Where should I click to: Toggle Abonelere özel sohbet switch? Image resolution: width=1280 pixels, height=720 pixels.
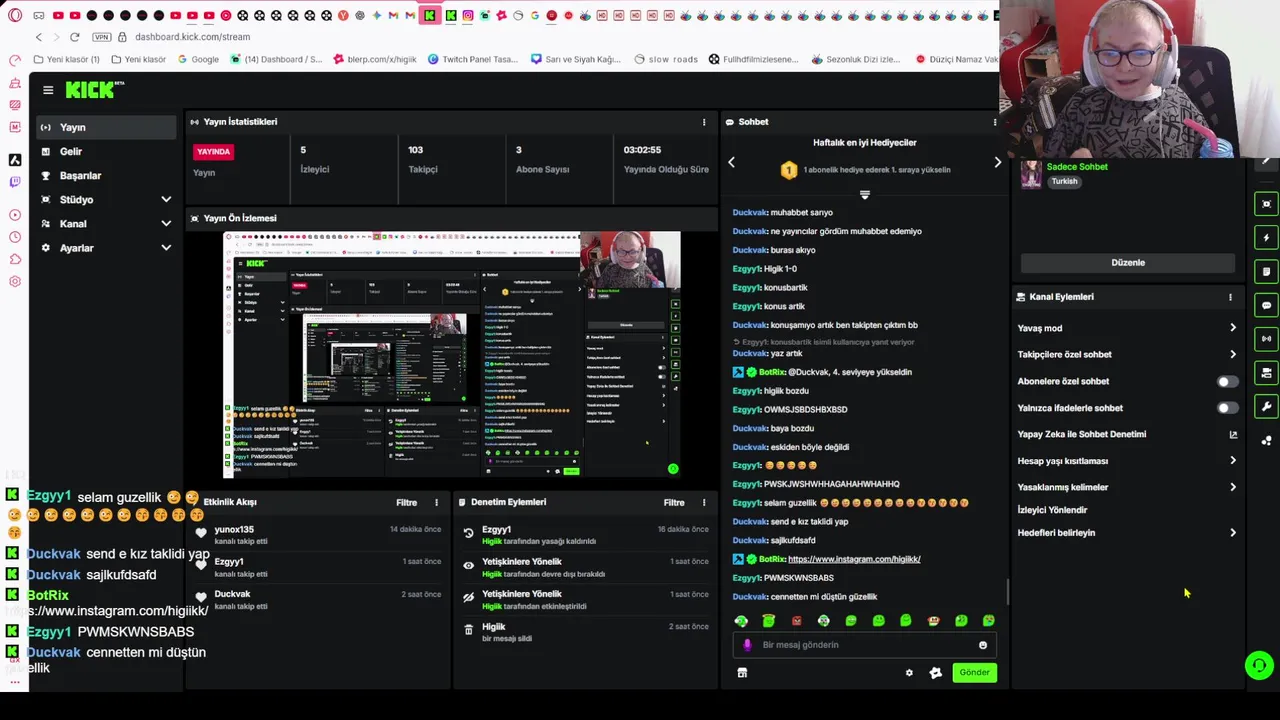coord(1227,381)
